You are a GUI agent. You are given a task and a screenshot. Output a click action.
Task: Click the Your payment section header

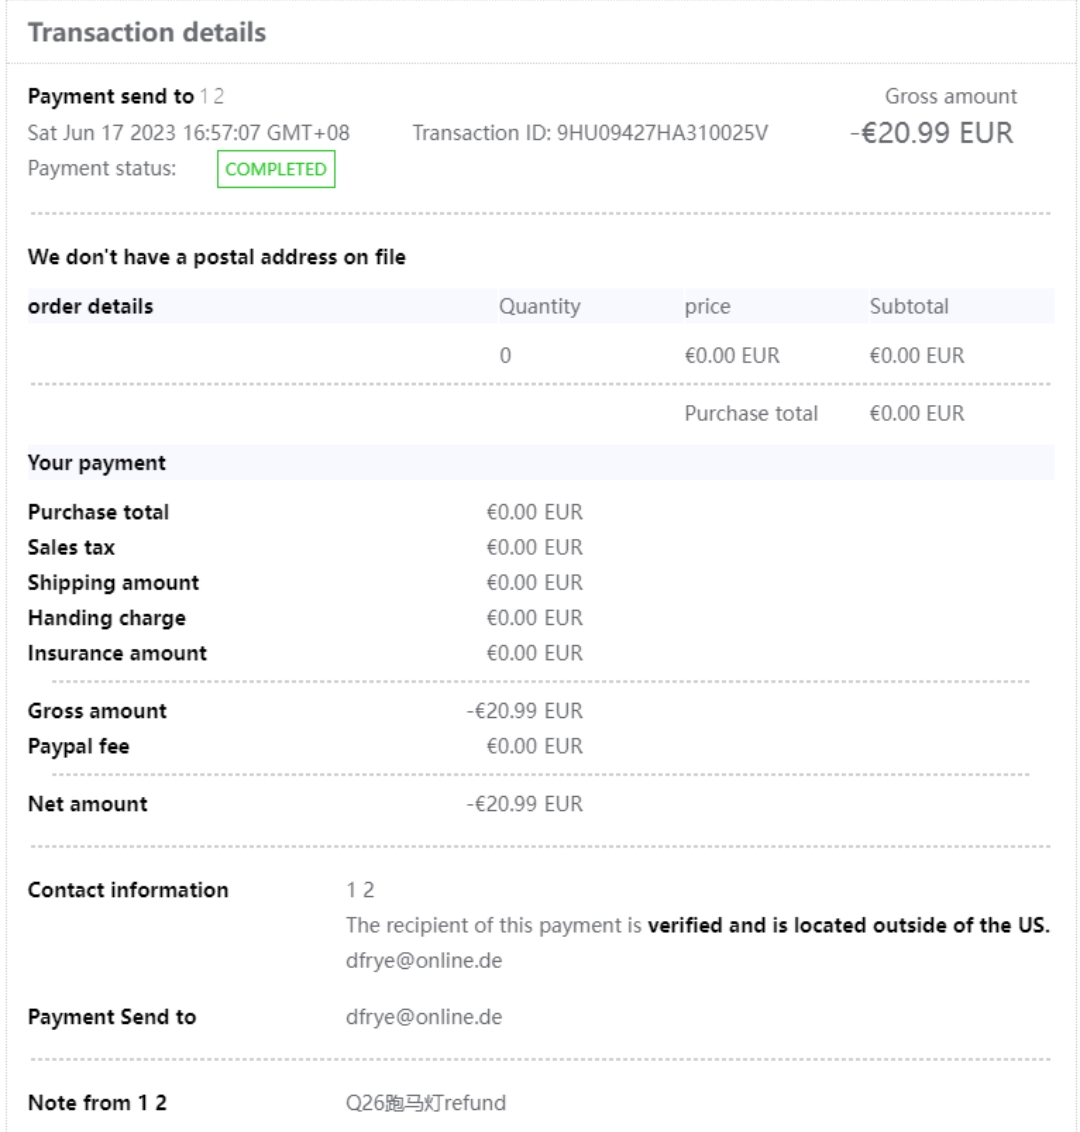(97, 463)
